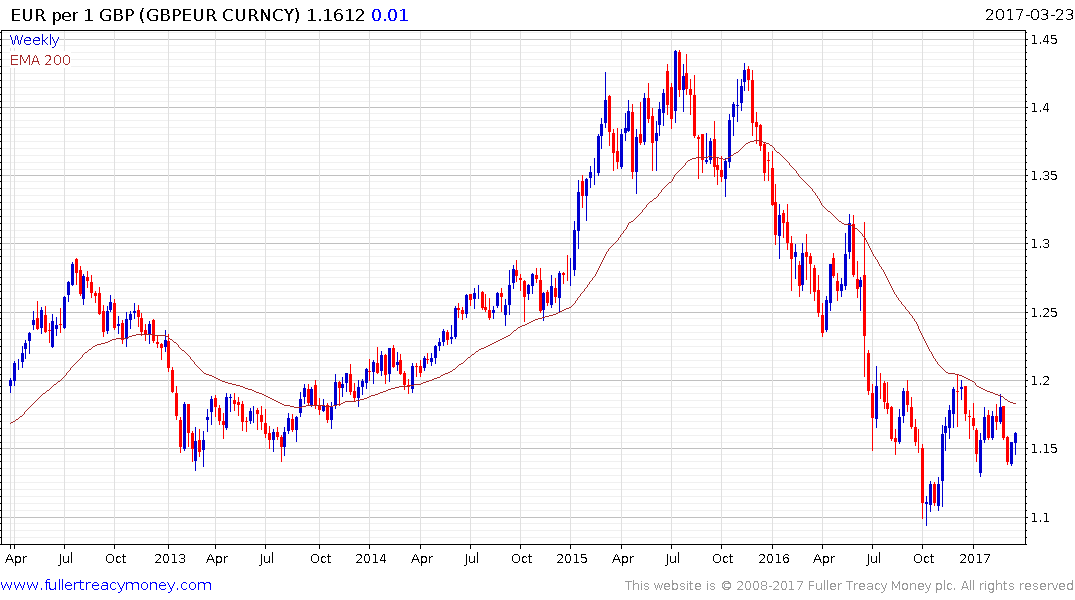This screenshot has height=600, width=1075.
Task: Click the 2015 year axis label
Action: point(572,558)
